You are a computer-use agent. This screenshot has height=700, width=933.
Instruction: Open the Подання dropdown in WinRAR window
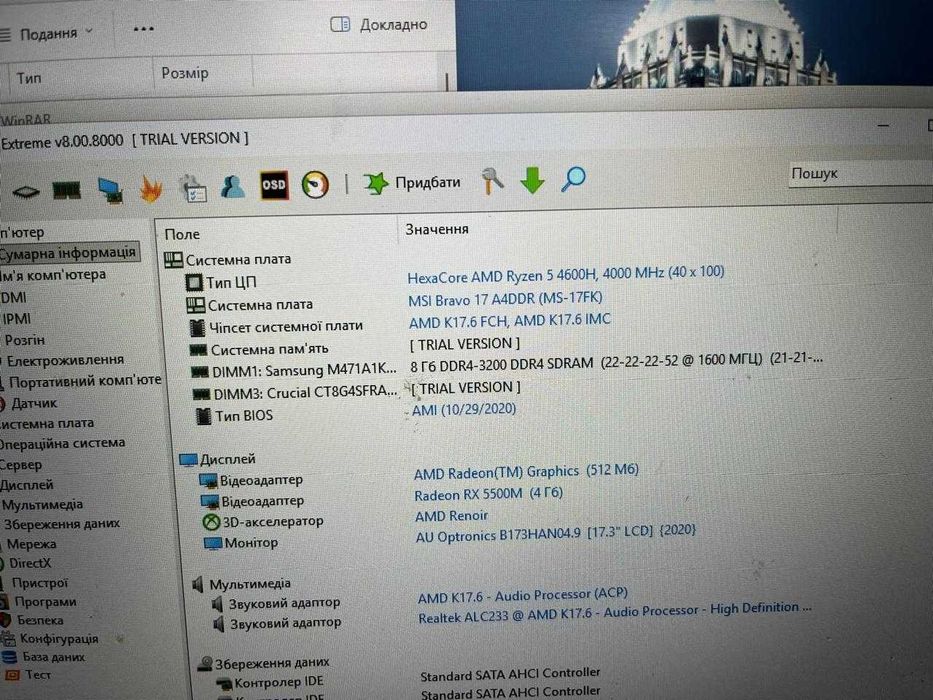click(48, 33)
